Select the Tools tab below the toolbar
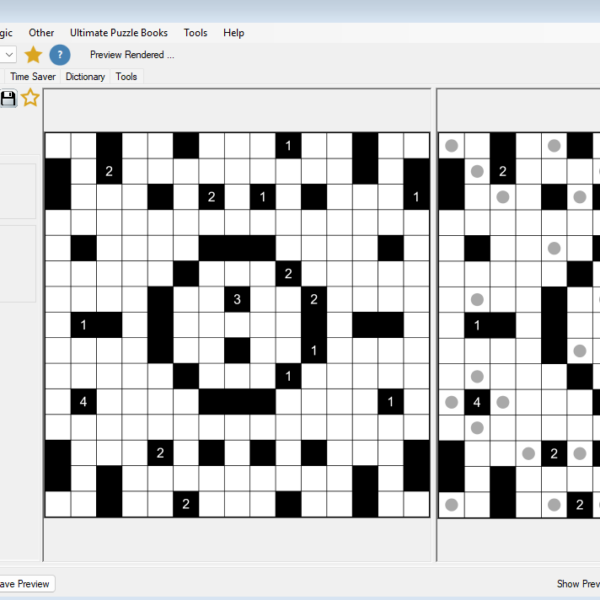Image resolution: width=600 pixels, height=600 pixels. point(126,76)
